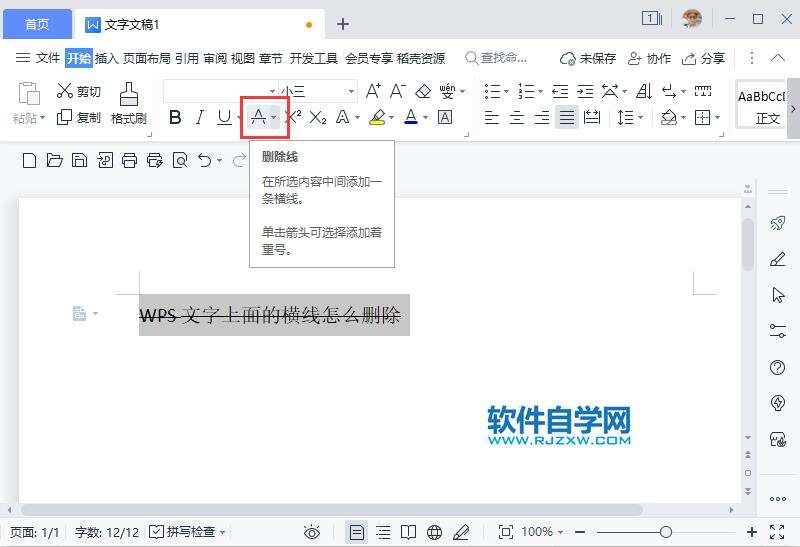
Task: Click the selection arrow tool in sidebar
Action: point(778,295)
